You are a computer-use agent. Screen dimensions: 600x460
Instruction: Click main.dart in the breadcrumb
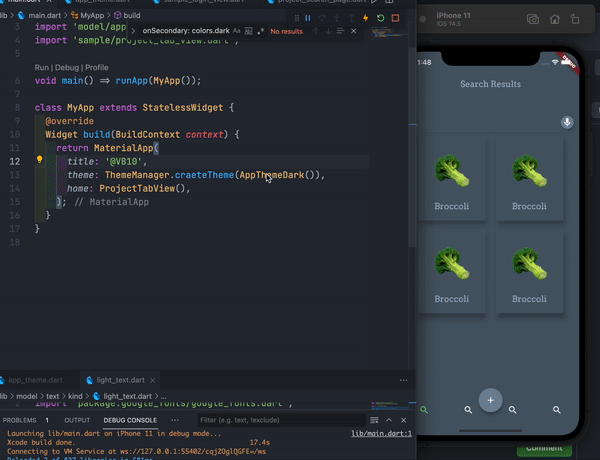44,15
